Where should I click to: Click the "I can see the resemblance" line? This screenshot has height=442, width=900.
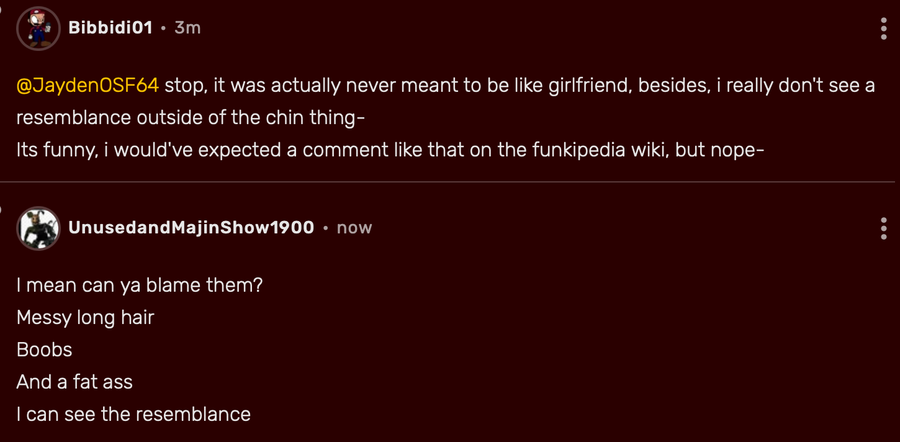134,414
